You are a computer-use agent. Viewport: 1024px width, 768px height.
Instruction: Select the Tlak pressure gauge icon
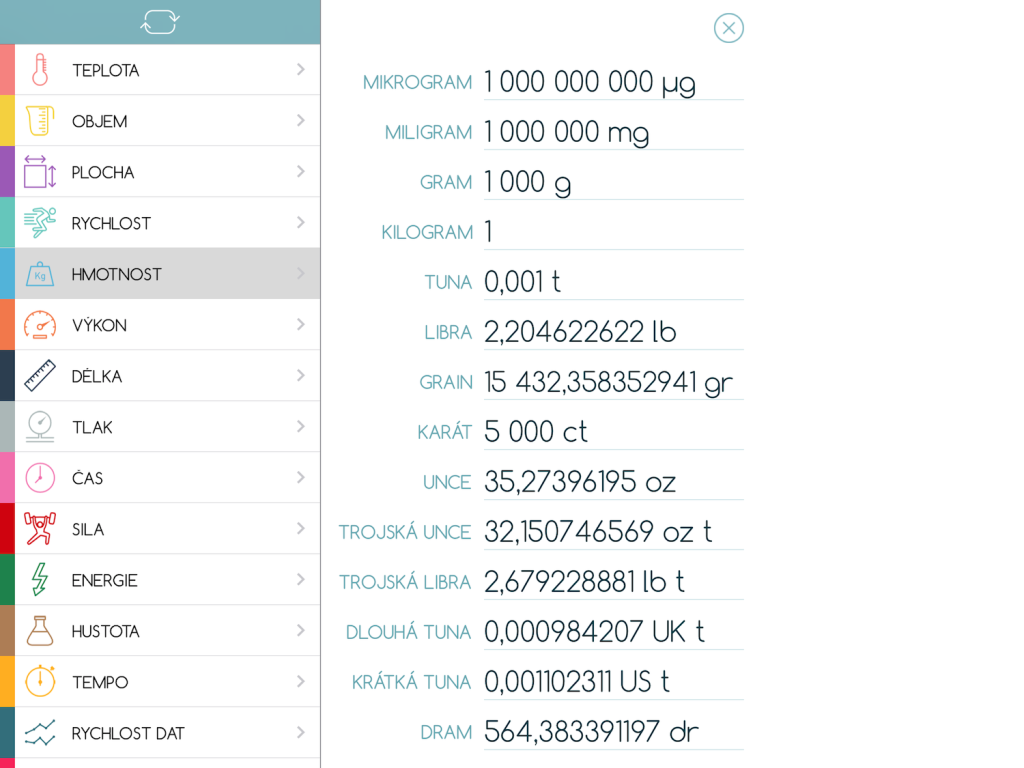click(40, 427)
